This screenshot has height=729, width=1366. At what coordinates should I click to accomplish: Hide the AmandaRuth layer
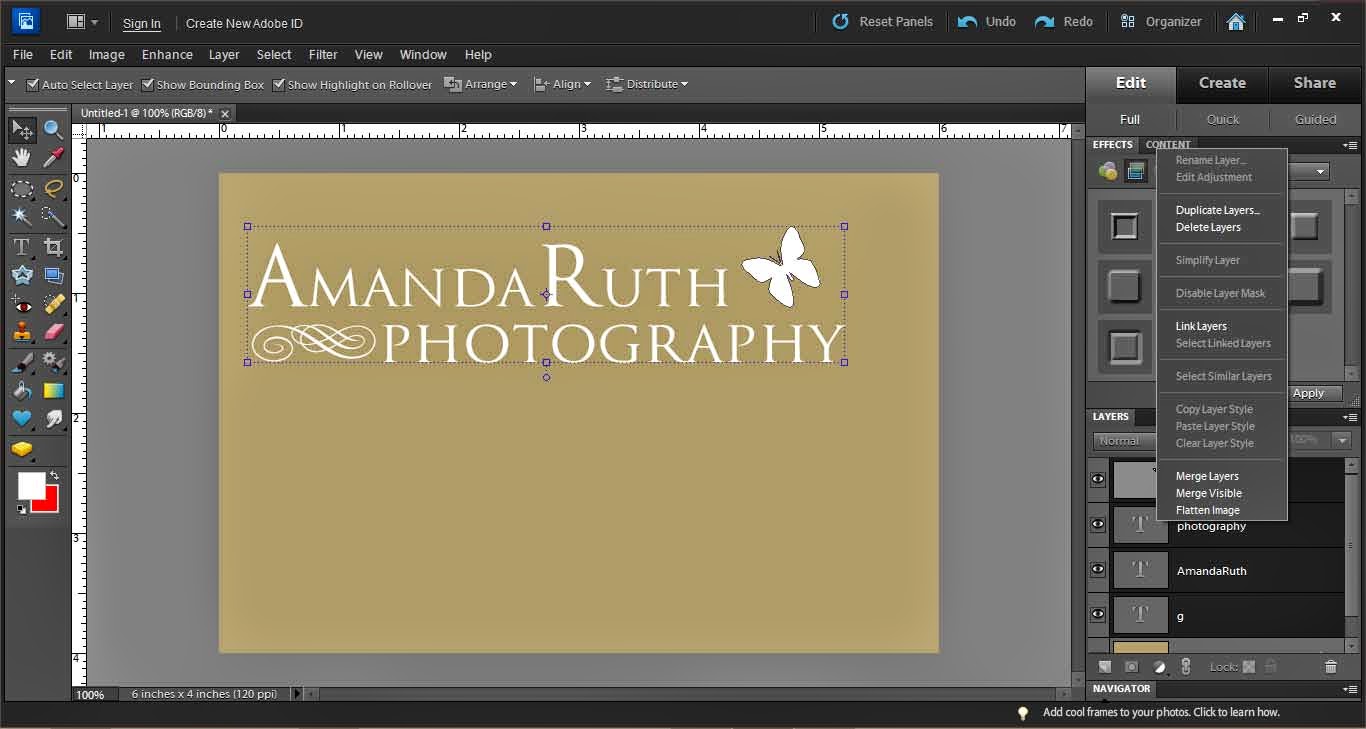coord(1098,570)
